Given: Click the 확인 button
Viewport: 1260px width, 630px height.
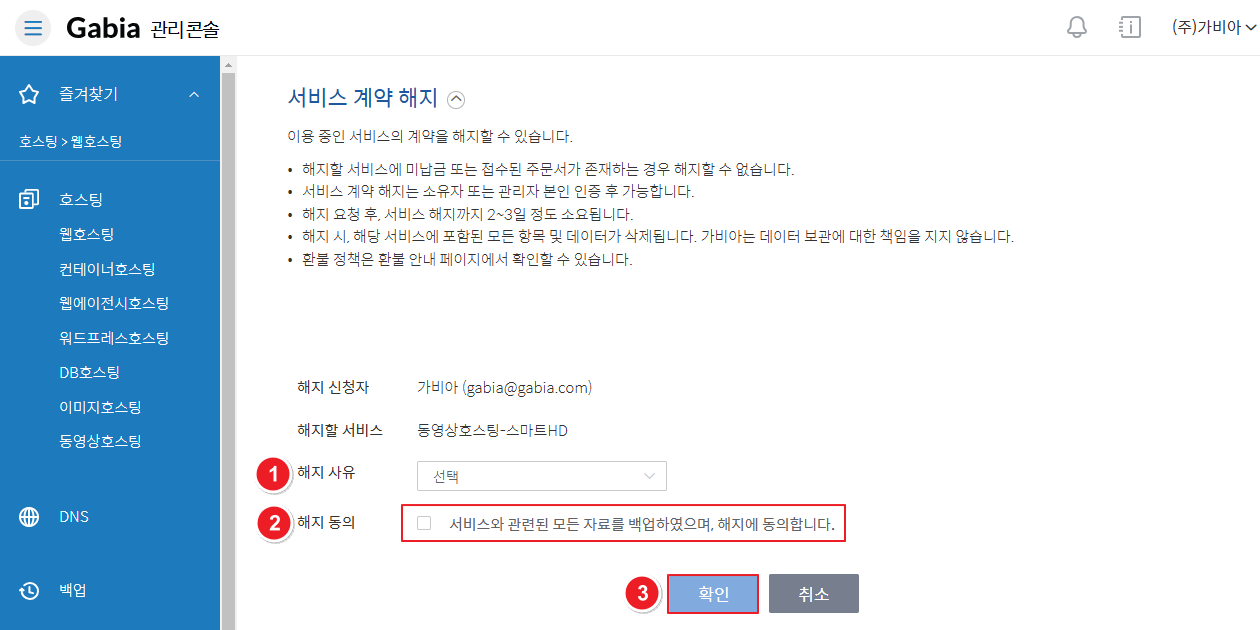Looking at the screenshot, I should point(713,593).
